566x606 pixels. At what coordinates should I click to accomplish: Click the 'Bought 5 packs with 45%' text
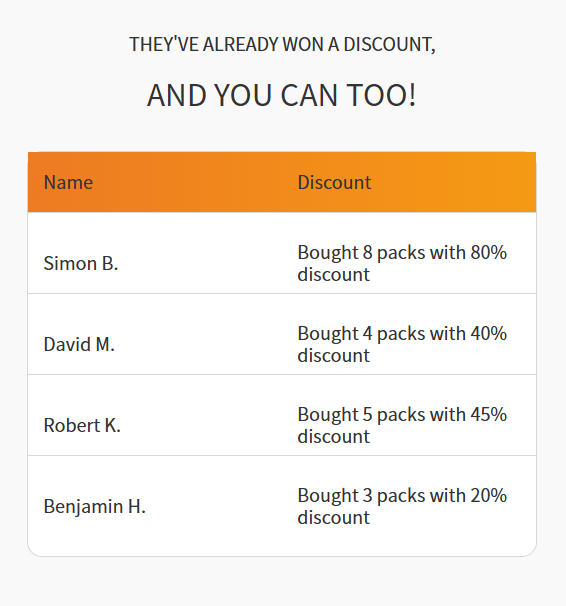click(x=402, y=415)
